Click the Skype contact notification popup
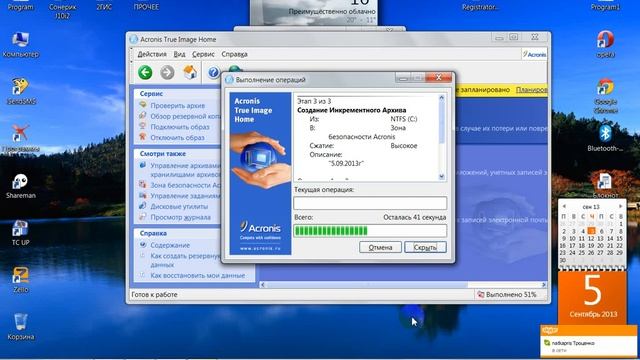Image resolution: width=640 pixels, height=360 pixels. click(588, 342)
